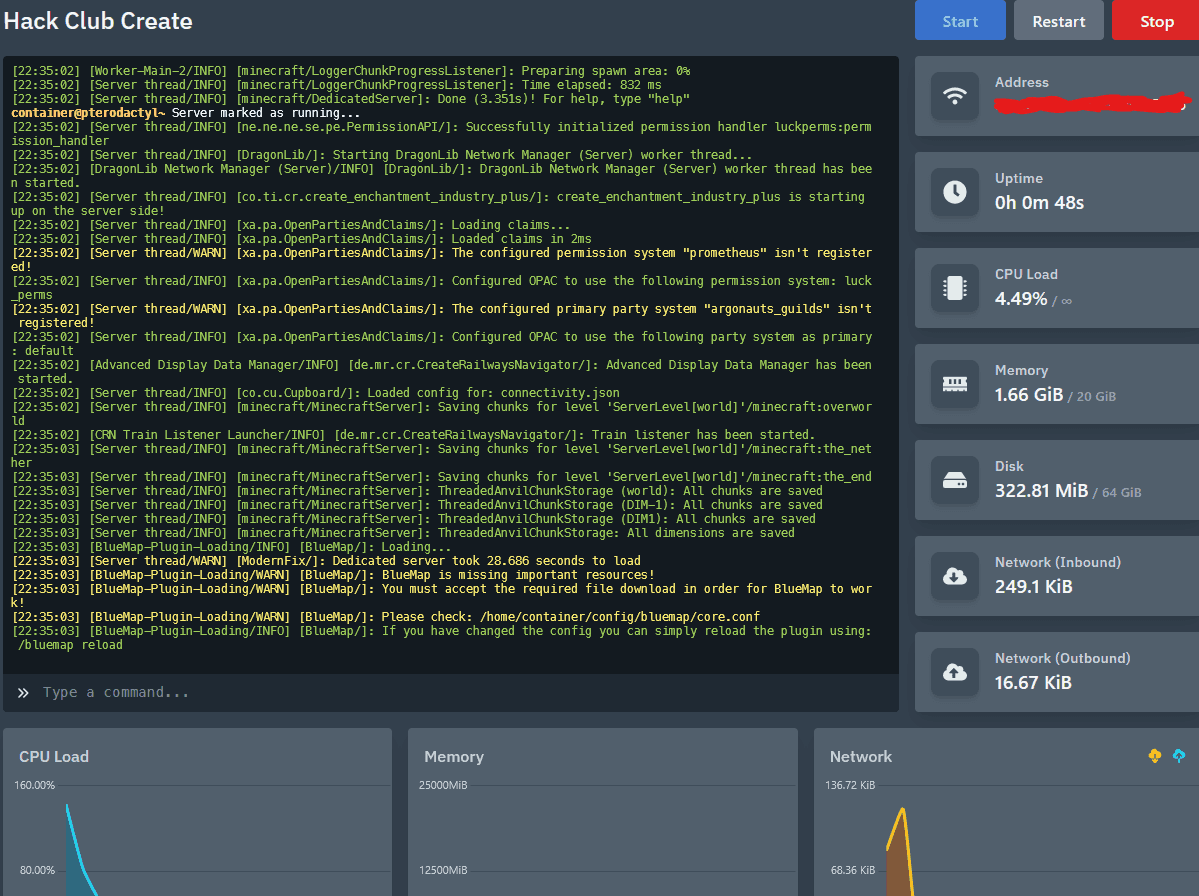The image size is (1199, 896).
Task: Click the ModernFix dedicated server load warning line
Action: [x=327, y=561]
